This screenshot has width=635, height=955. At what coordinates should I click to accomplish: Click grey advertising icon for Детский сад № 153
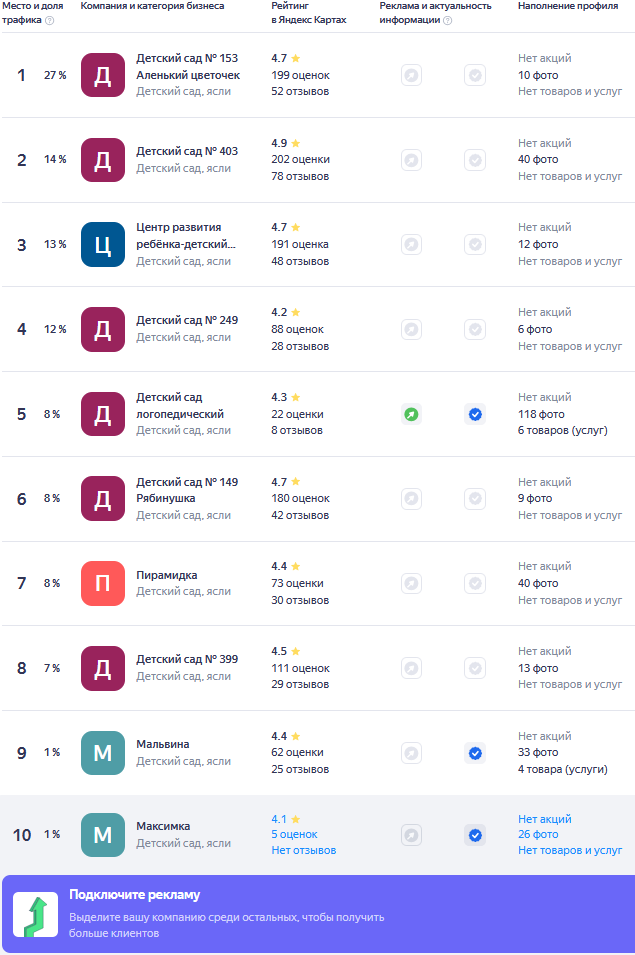(411, 75)
